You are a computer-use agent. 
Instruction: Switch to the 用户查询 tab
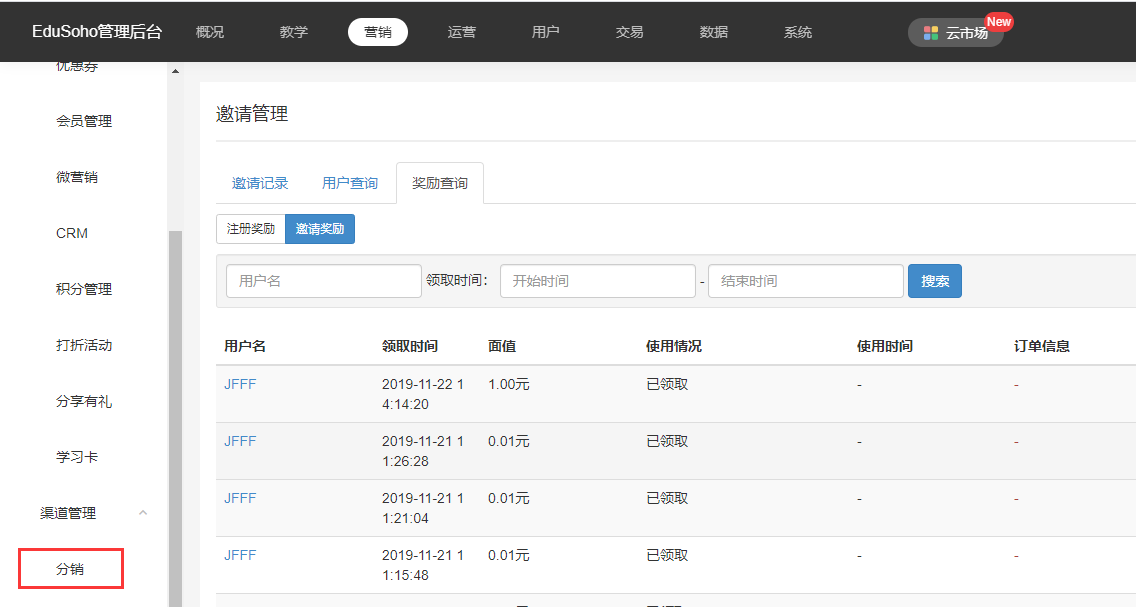click(350, 183)
